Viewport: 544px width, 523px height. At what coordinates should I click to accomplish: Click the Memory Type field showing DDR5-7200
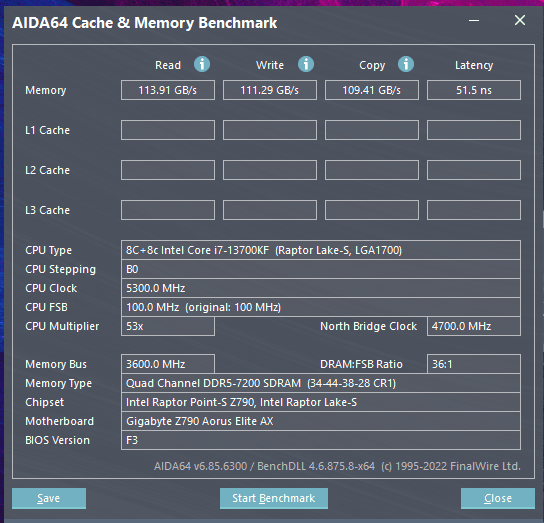point(321,383)
